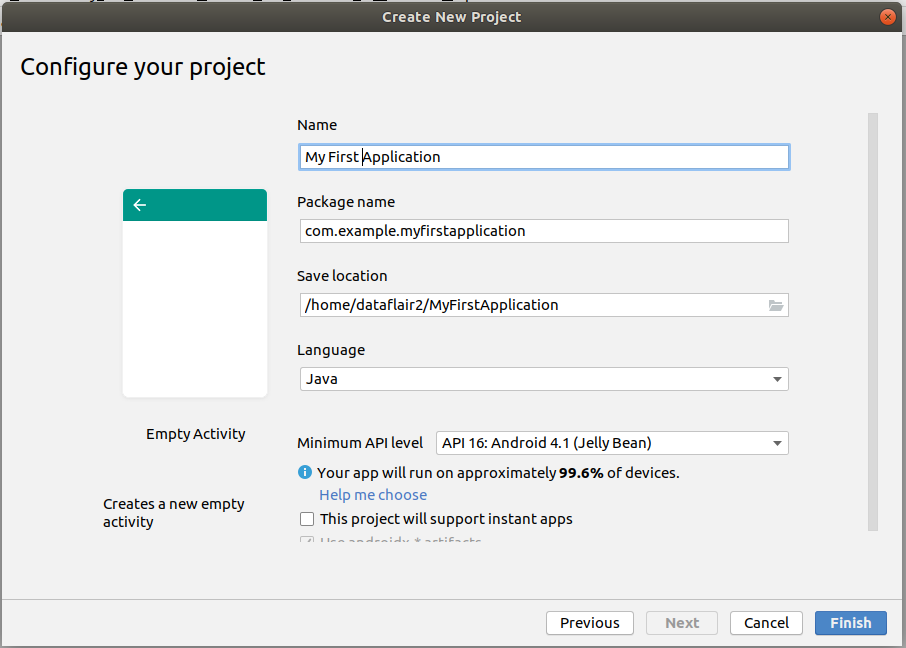The height and width of the screenshot is (648, 906).
Task: Click the vertical scrollbar on the right
Action: (873, 320)
